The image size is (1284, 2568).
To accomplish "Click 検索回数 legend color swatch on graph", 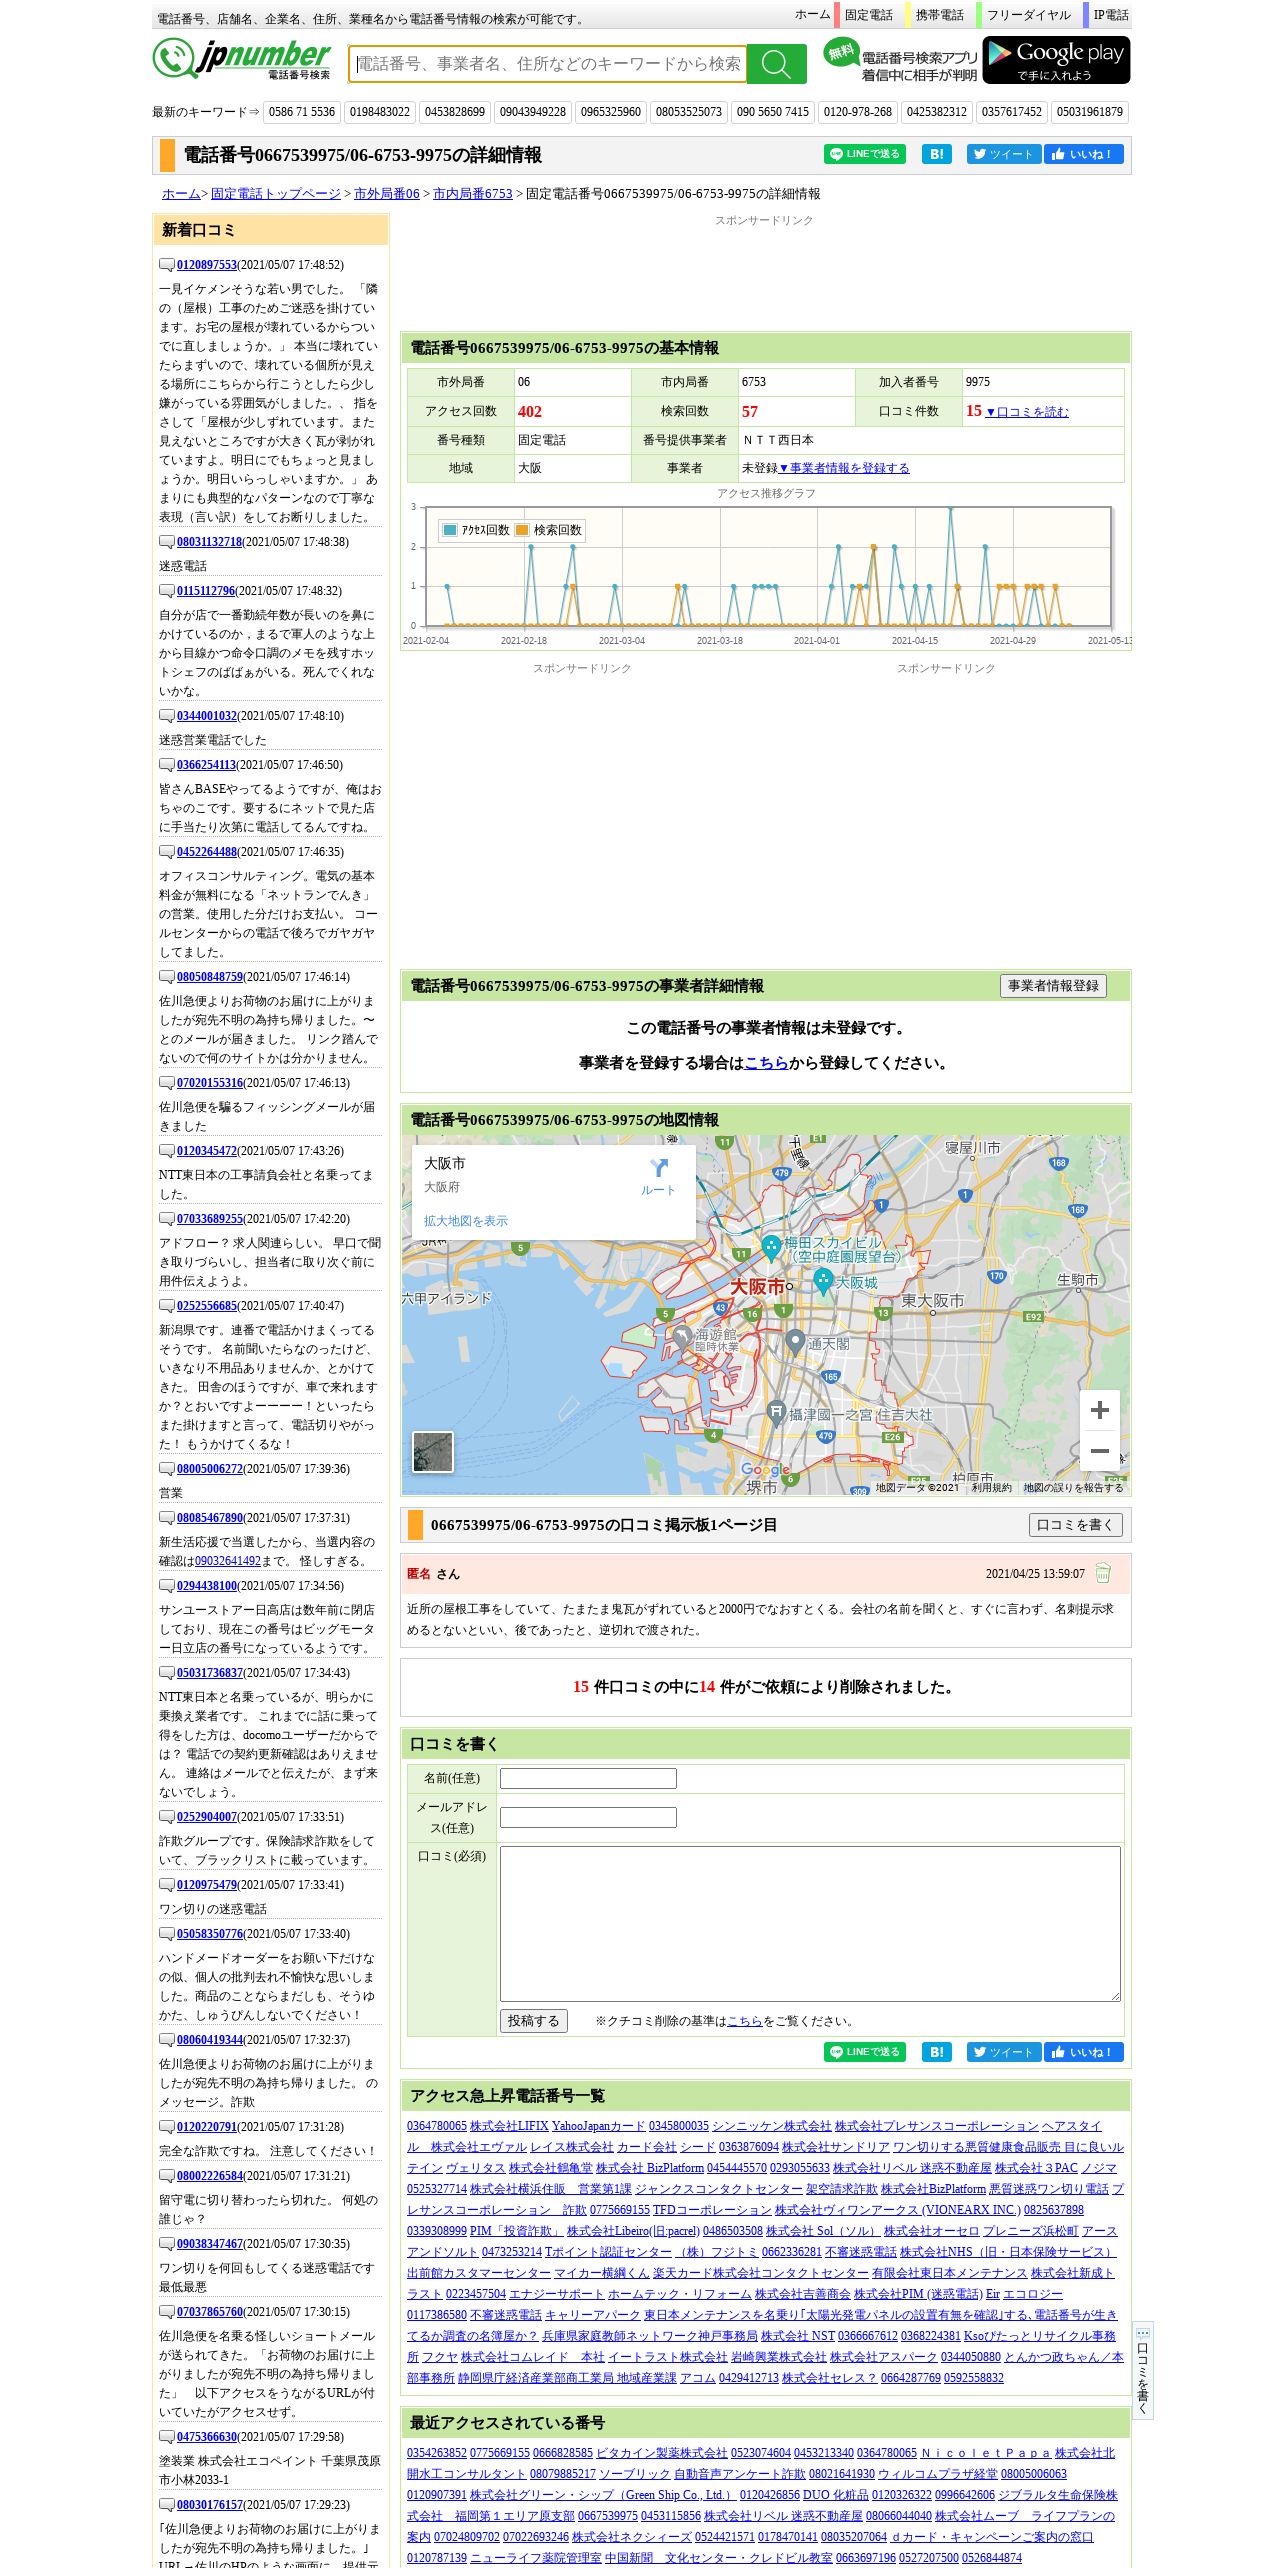I will pyautogui.click(x=521, y=530).
